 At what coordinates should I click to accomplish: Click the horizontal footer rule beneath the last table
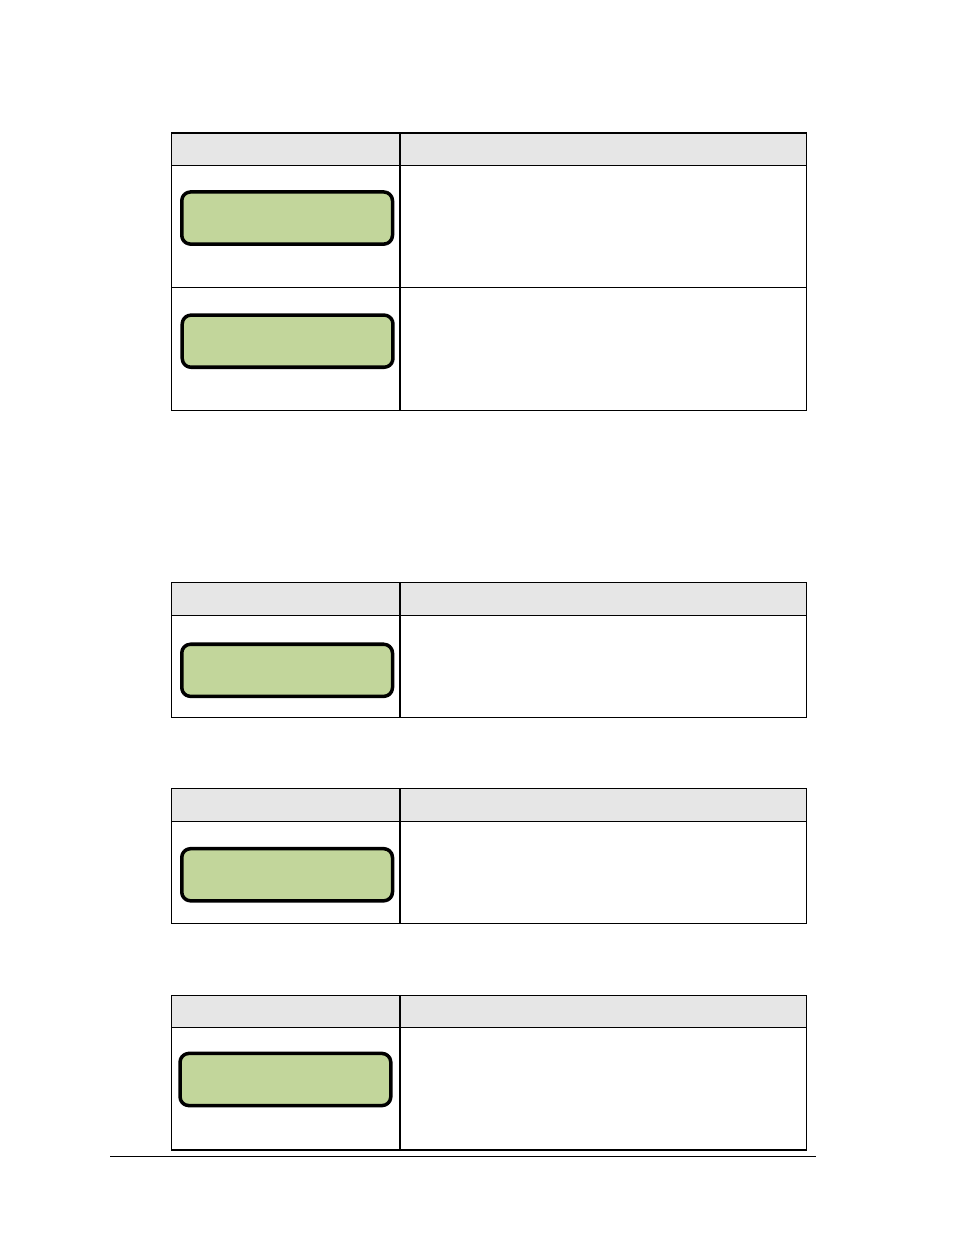coord(463,1157)
